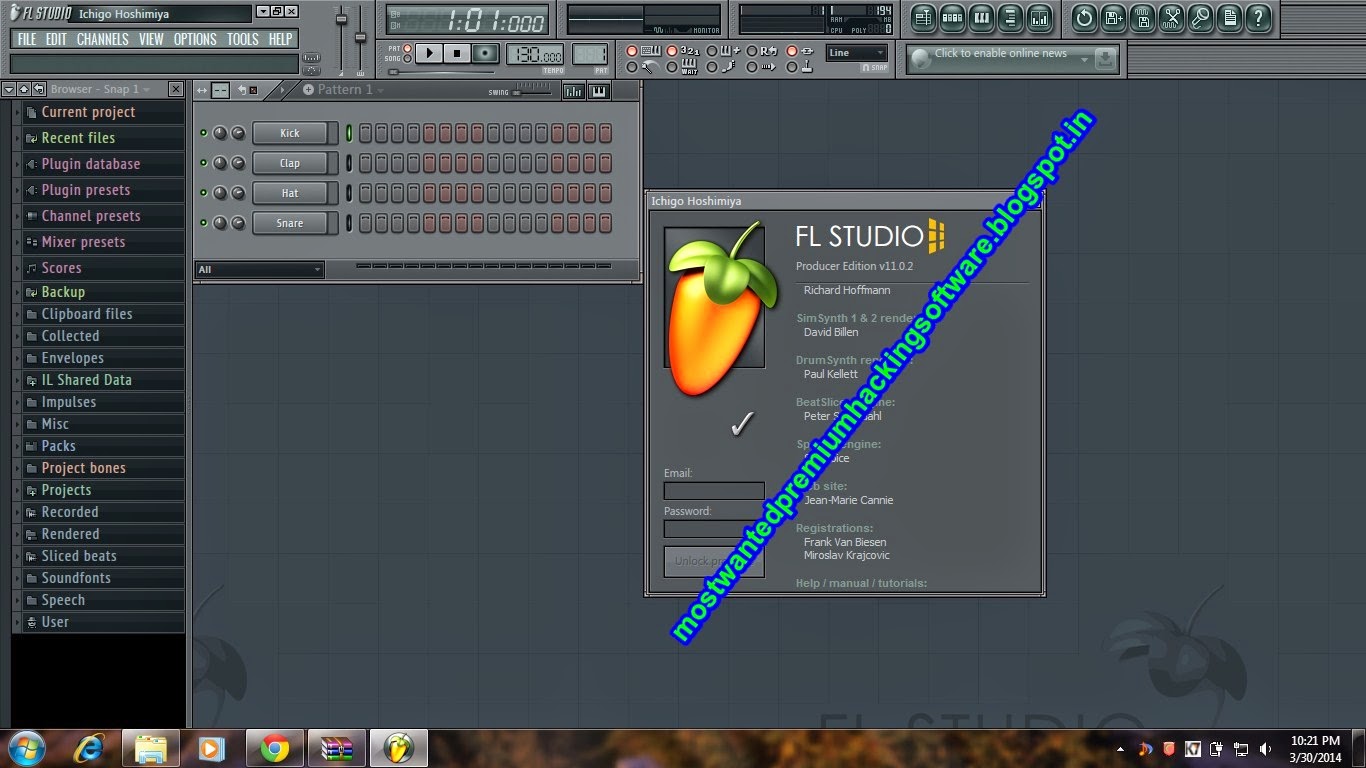Open the playlist view from the toolbar

[x=923, y=17]
